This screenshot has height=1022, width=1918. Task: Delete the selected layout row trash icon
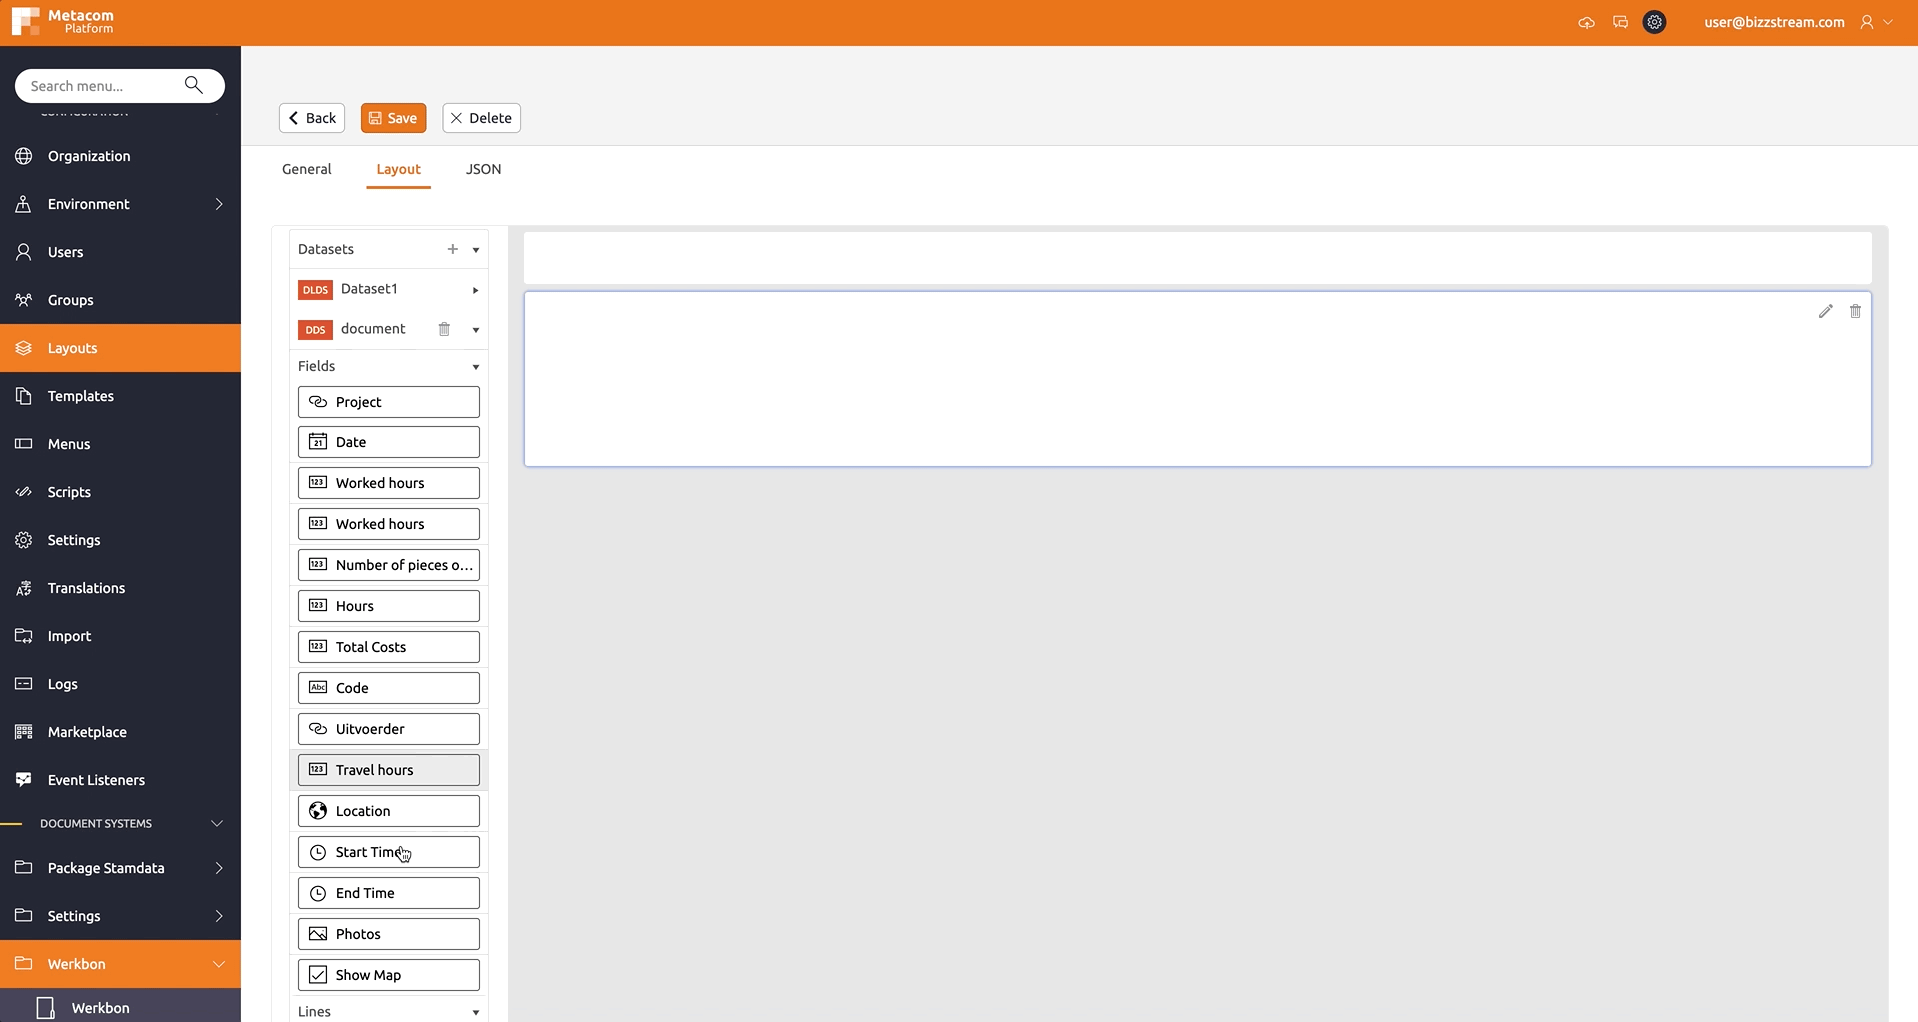tap(1855, 311)
